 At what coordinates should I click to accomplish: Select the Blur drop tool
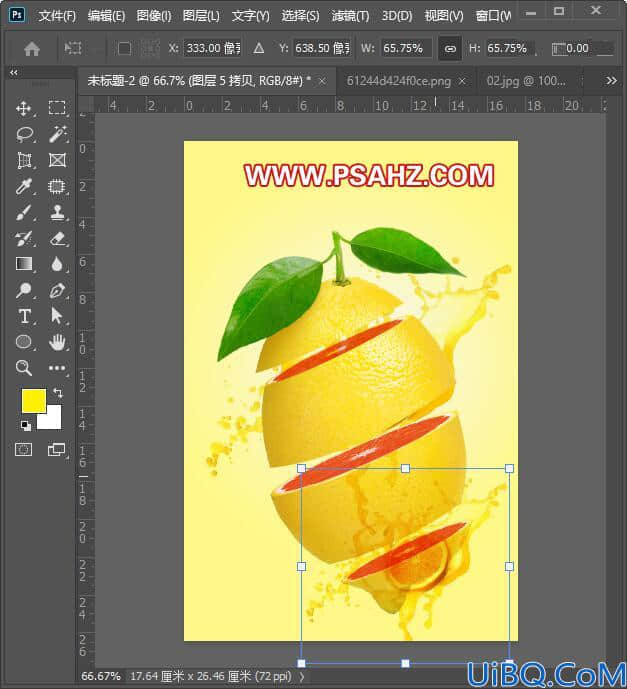coord(57,264)
